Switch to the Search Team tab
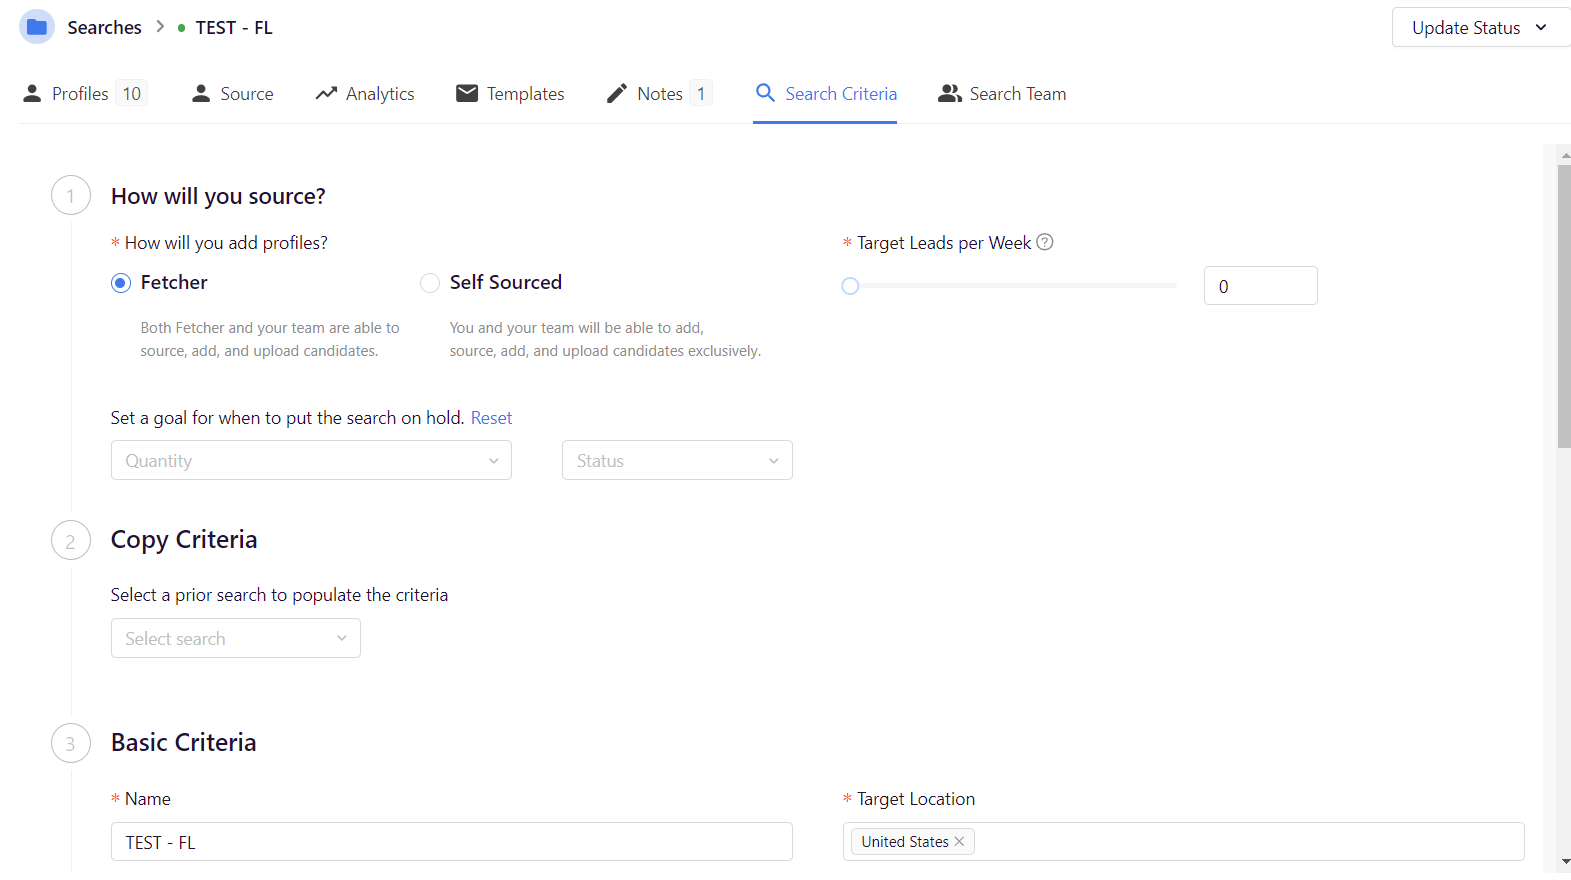1571x880 pixels. click(1002, 93)
